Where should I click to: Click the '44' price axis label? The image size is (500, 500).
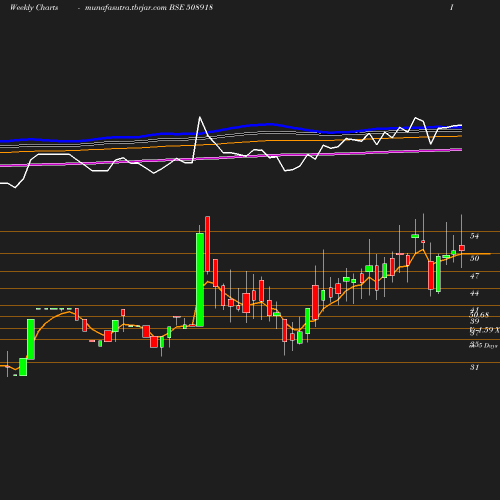pyautogui.click(x=474, y=293)
